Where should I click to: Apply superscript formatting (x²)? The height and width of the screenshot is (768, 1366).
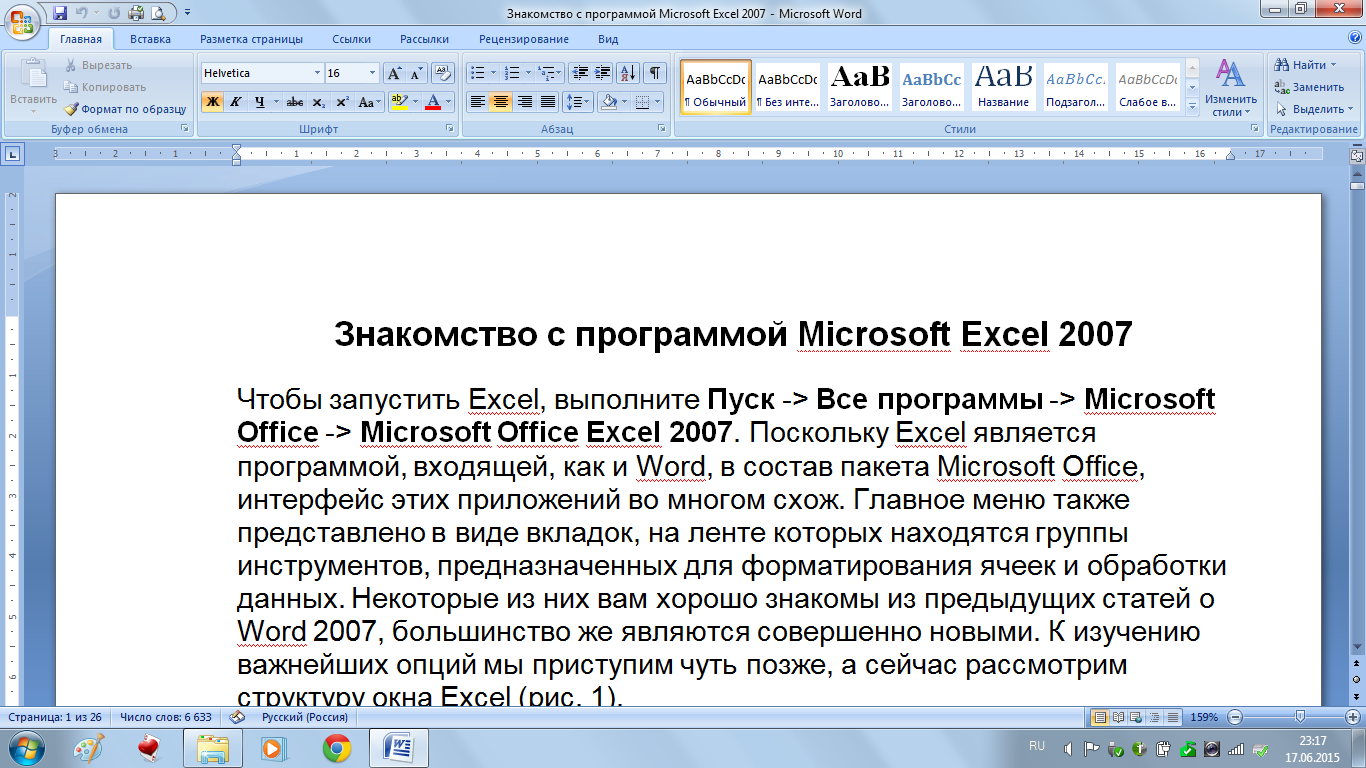[342, 102]
